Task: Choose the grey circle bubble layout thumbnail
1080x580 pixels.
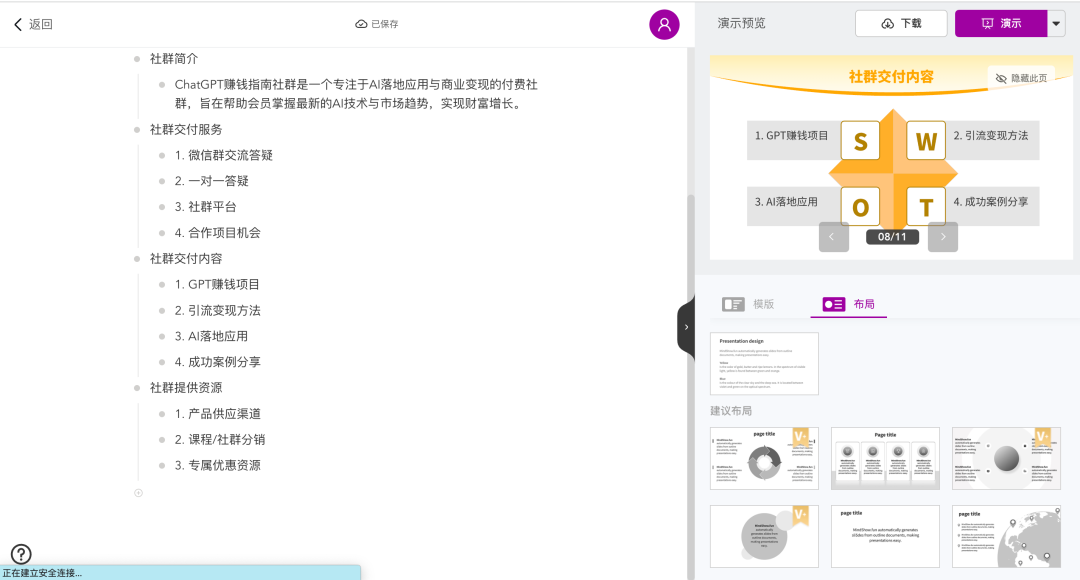Action: pyautogui.click(x=765, y=536)
